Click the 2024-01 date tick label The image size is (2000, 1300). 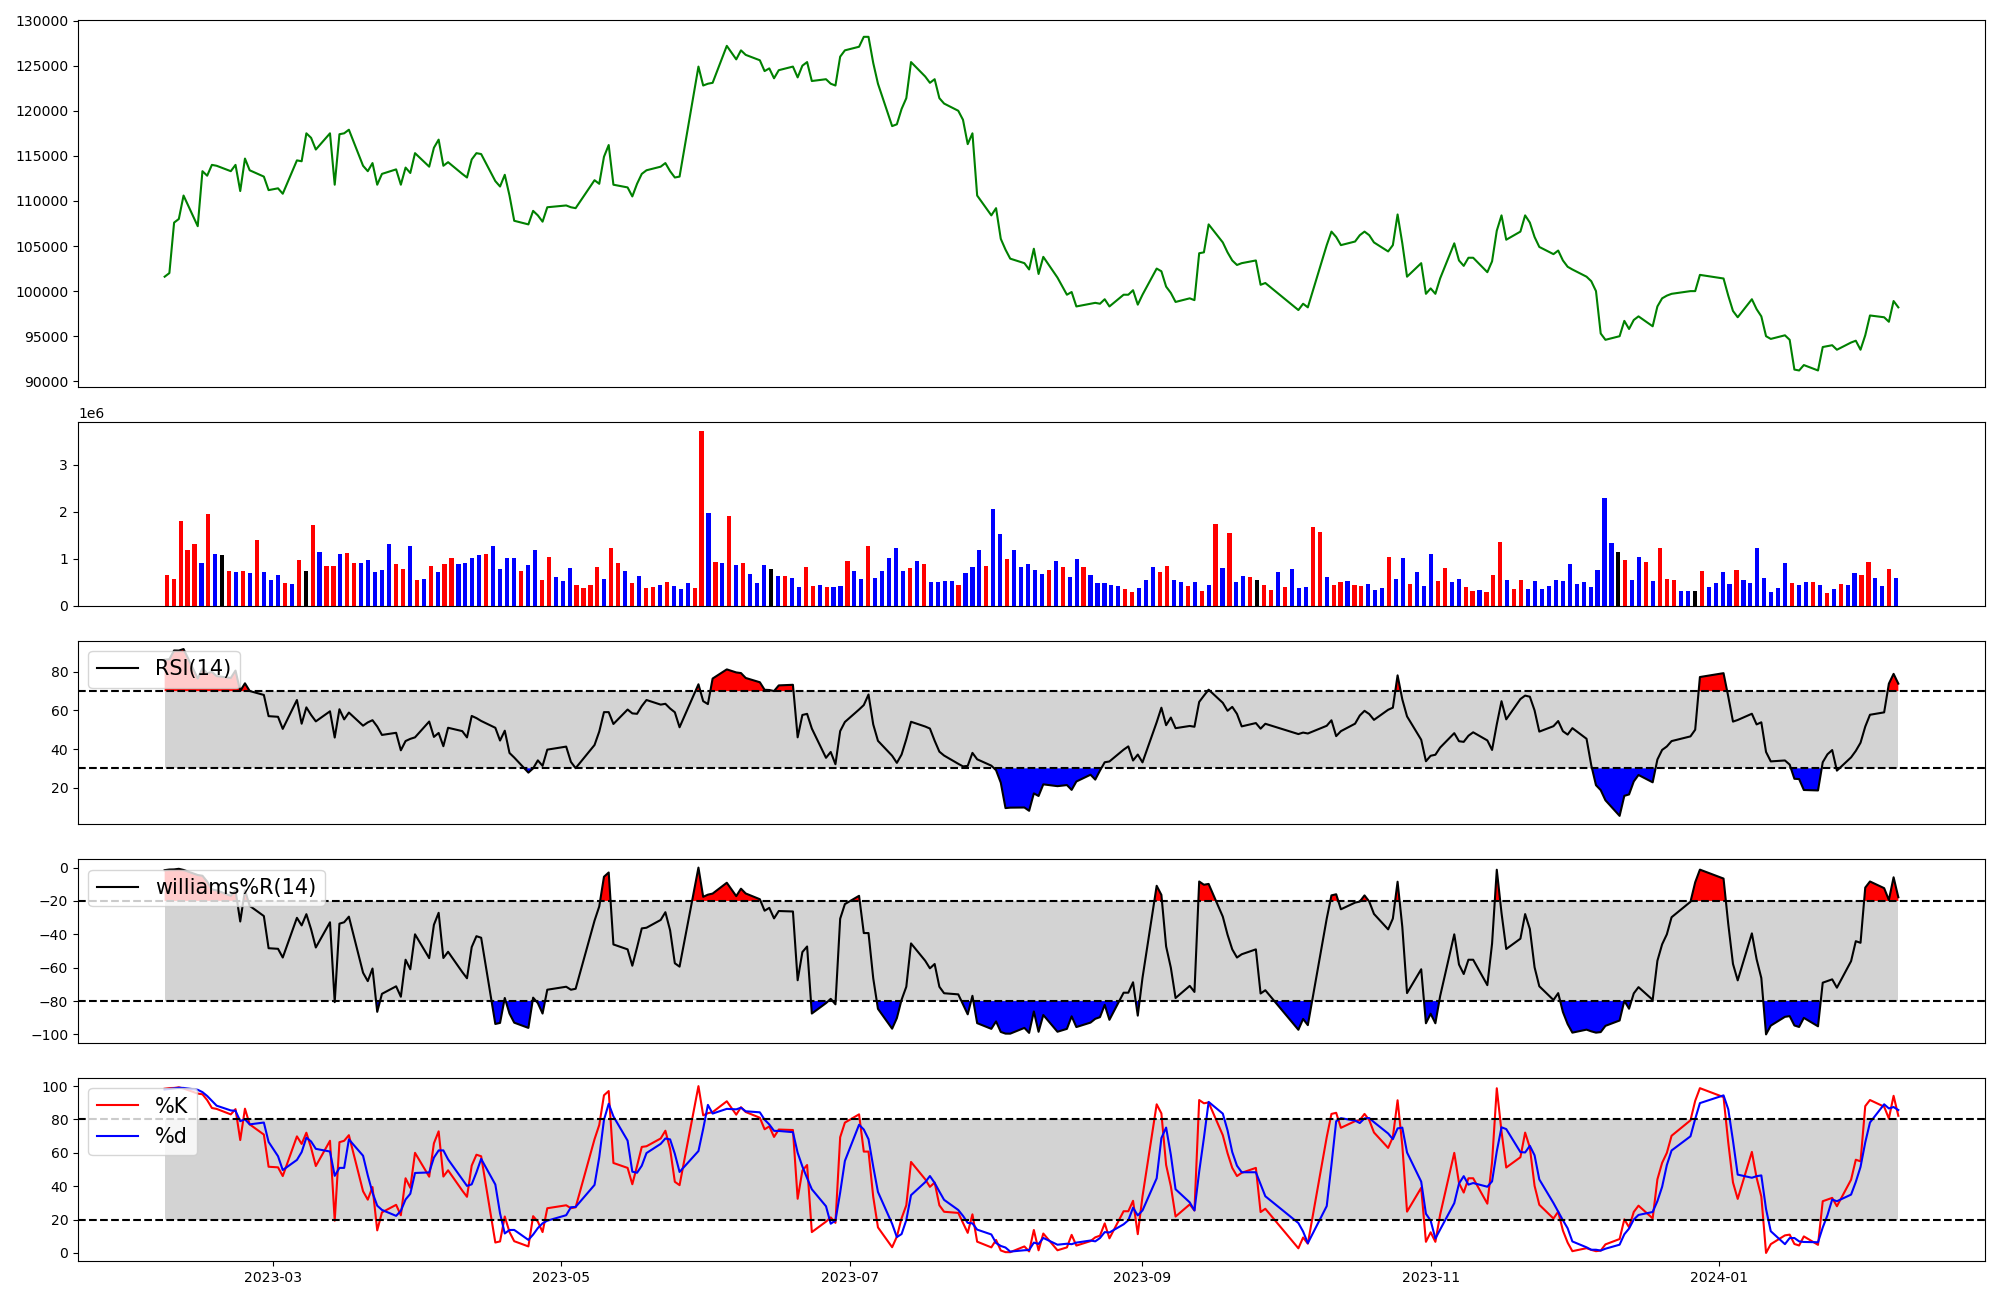click(x=1719, y=1277)
